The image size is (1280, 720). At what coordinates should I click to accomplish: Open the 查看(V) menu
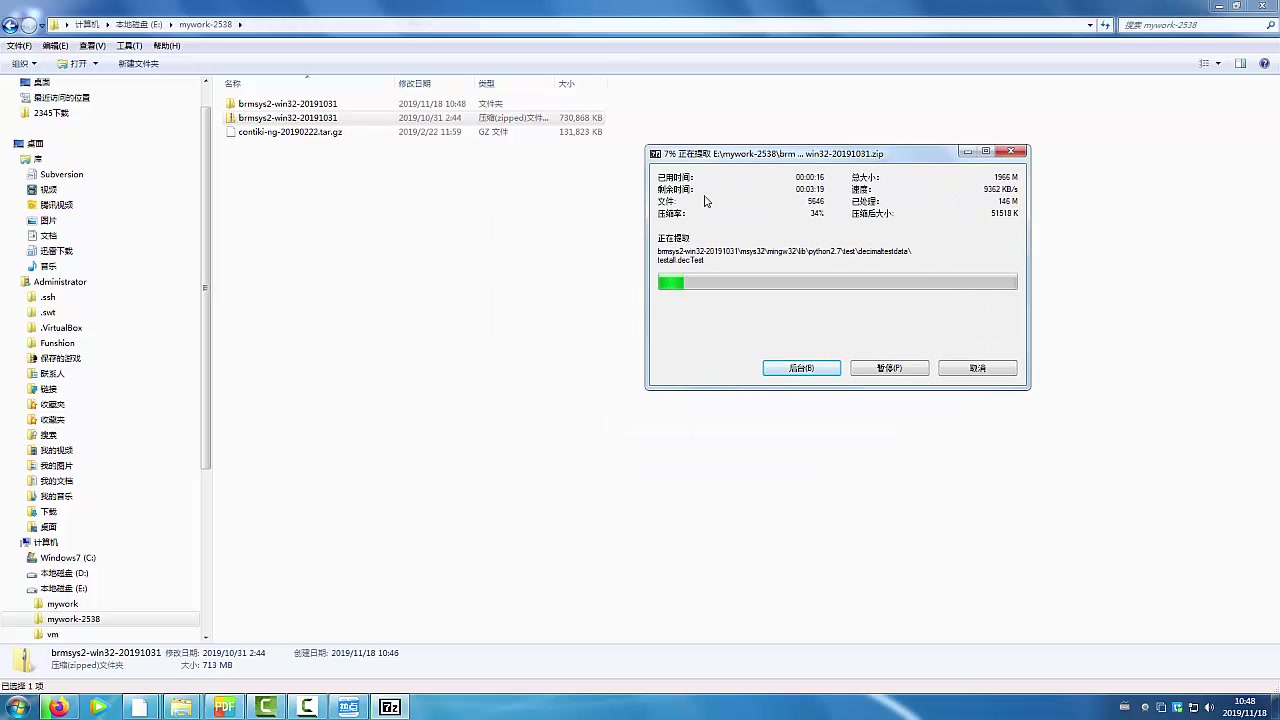[93, 46]
